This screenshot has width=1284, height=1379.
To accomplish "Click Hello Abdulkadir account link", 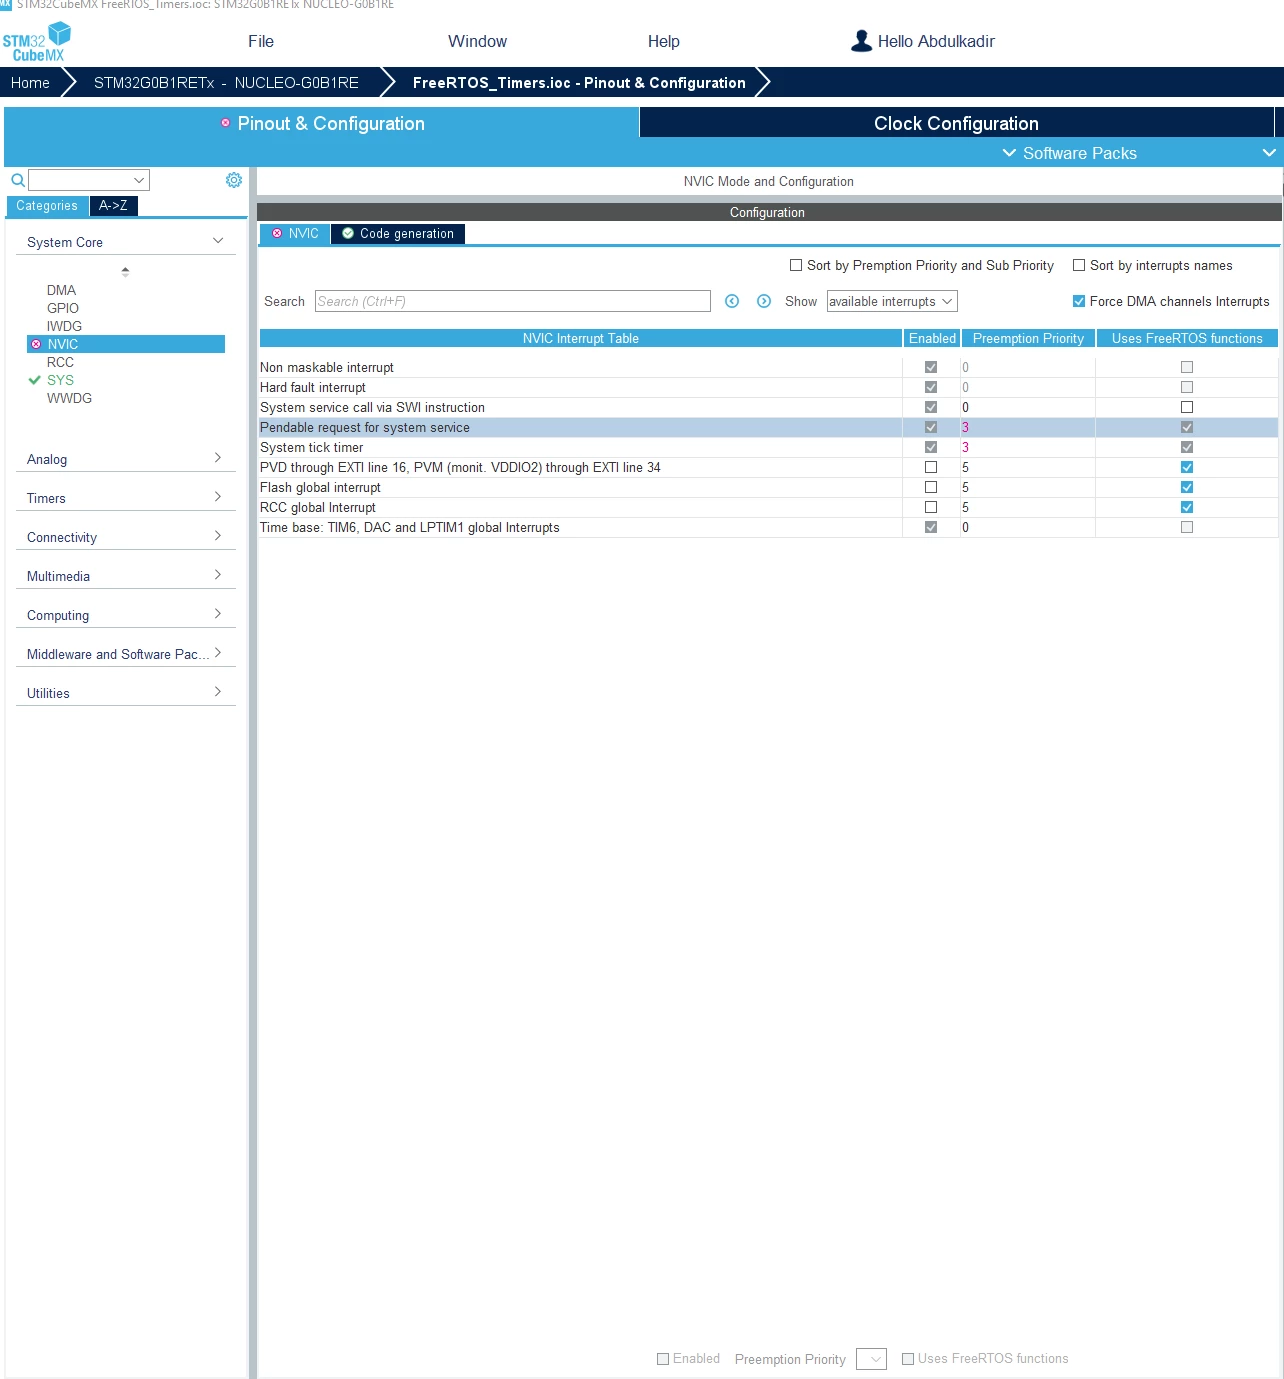I will click(x=936, y=41).
